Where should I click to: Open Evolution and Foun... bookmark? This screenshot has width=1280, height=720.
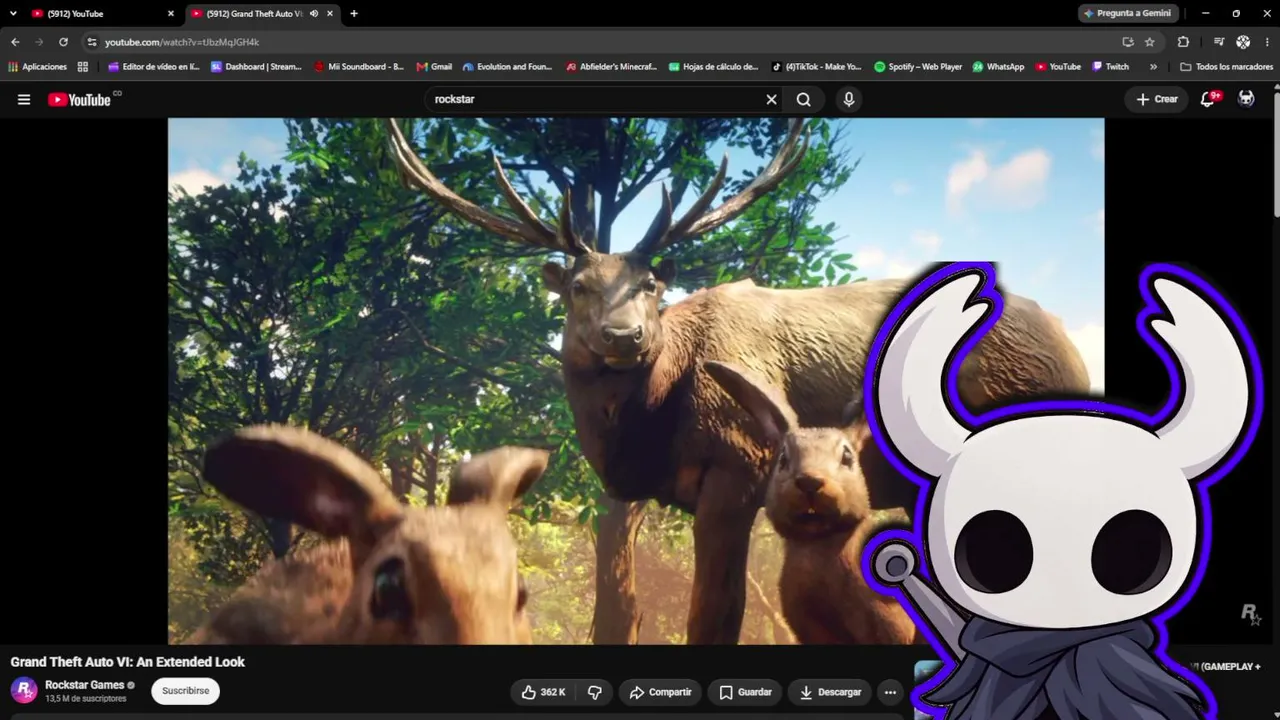click(x=507, y=67)
